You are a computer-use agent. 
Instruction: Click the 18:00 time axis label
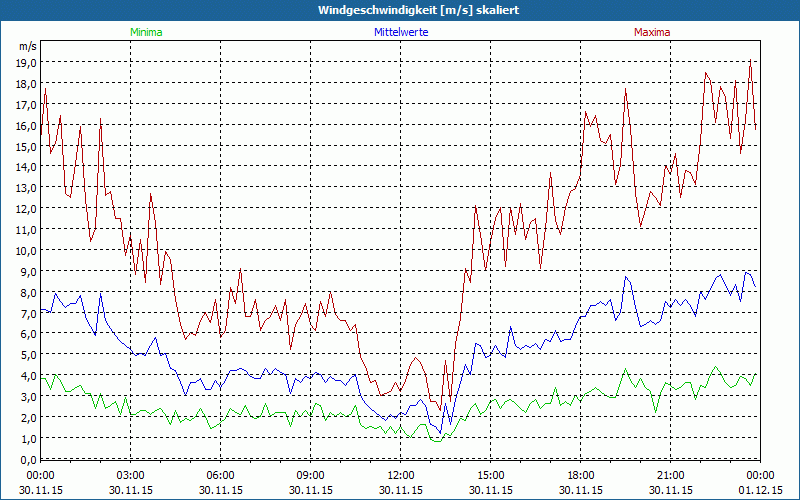click(581, 475)
